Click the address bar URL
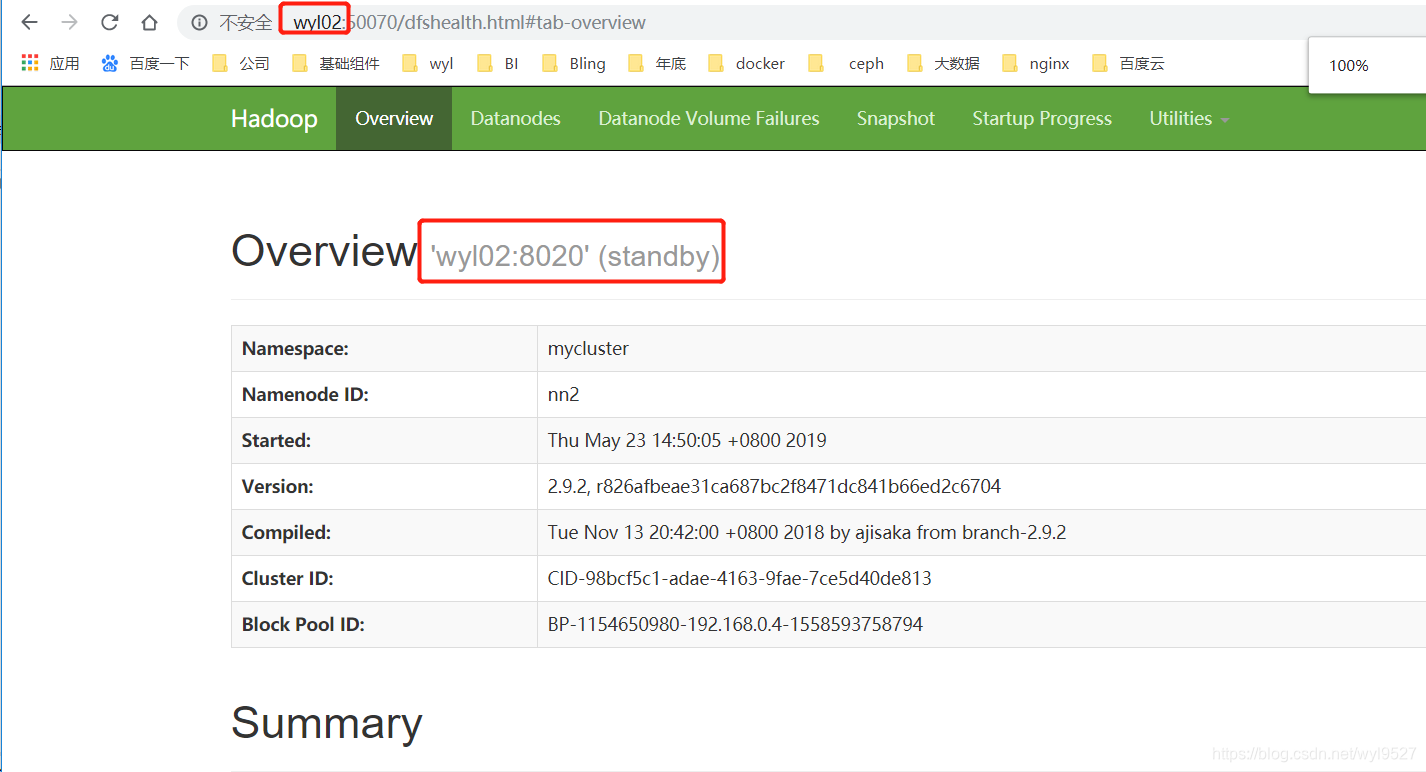The width and height of the screenshot is (1426, 772). [x=469, y=22]
